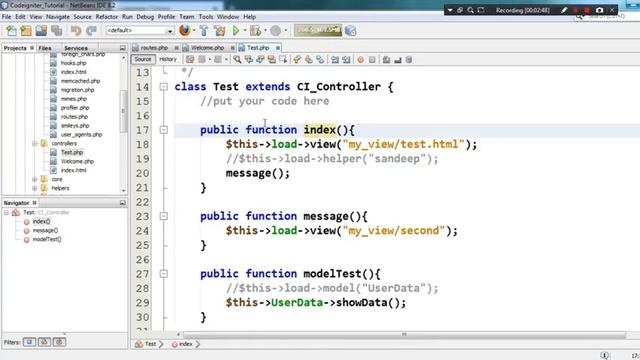Viewport: 640px width, 360px height.
Task: Collapse the index() function fold
Action: point(164,130)
